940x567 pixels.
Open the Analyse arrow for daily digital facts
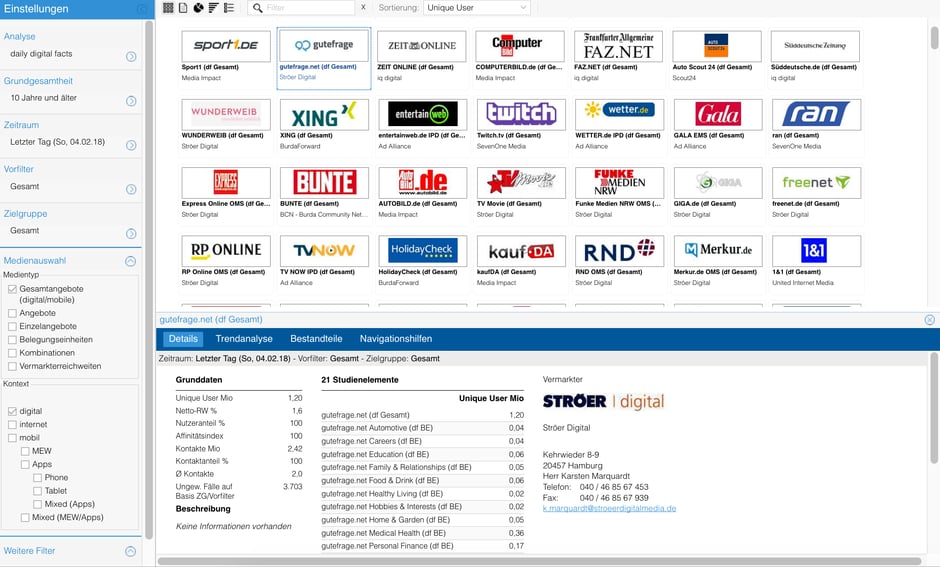[131, 57]
